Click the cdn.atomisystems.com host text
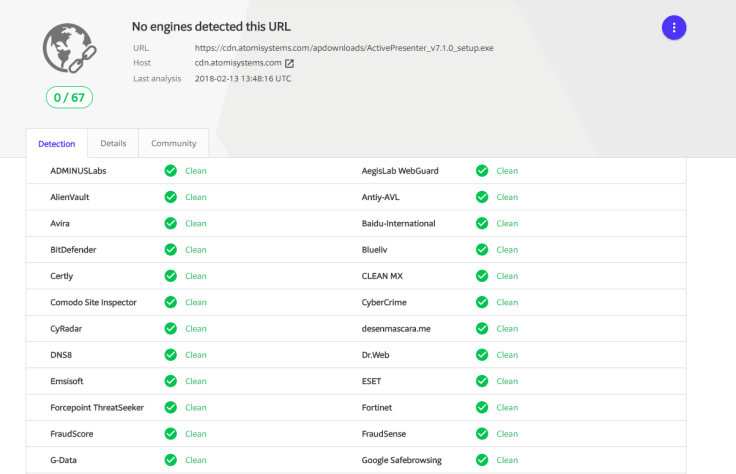Image resolution: width=736 pixels, height=474 pixels. tap(238, 63)
